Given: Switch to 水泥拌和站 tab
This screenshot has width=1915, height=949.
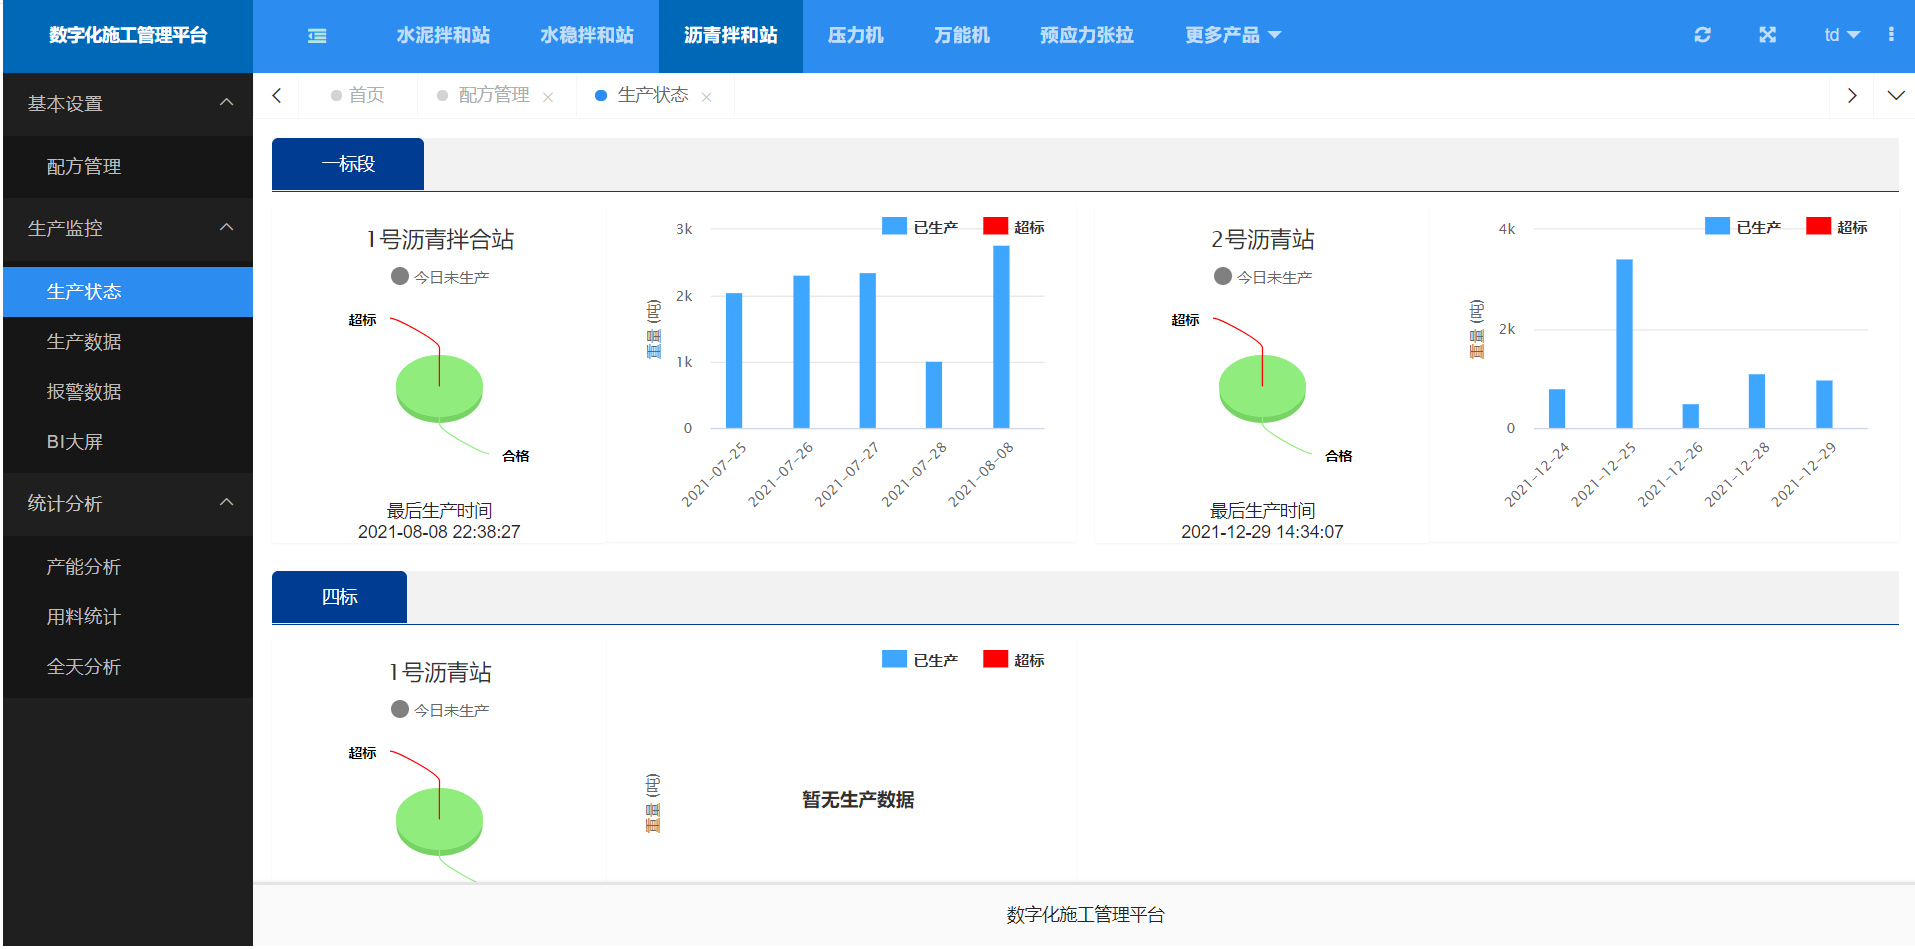Looking at the screenshot, I should click(443, 36).
